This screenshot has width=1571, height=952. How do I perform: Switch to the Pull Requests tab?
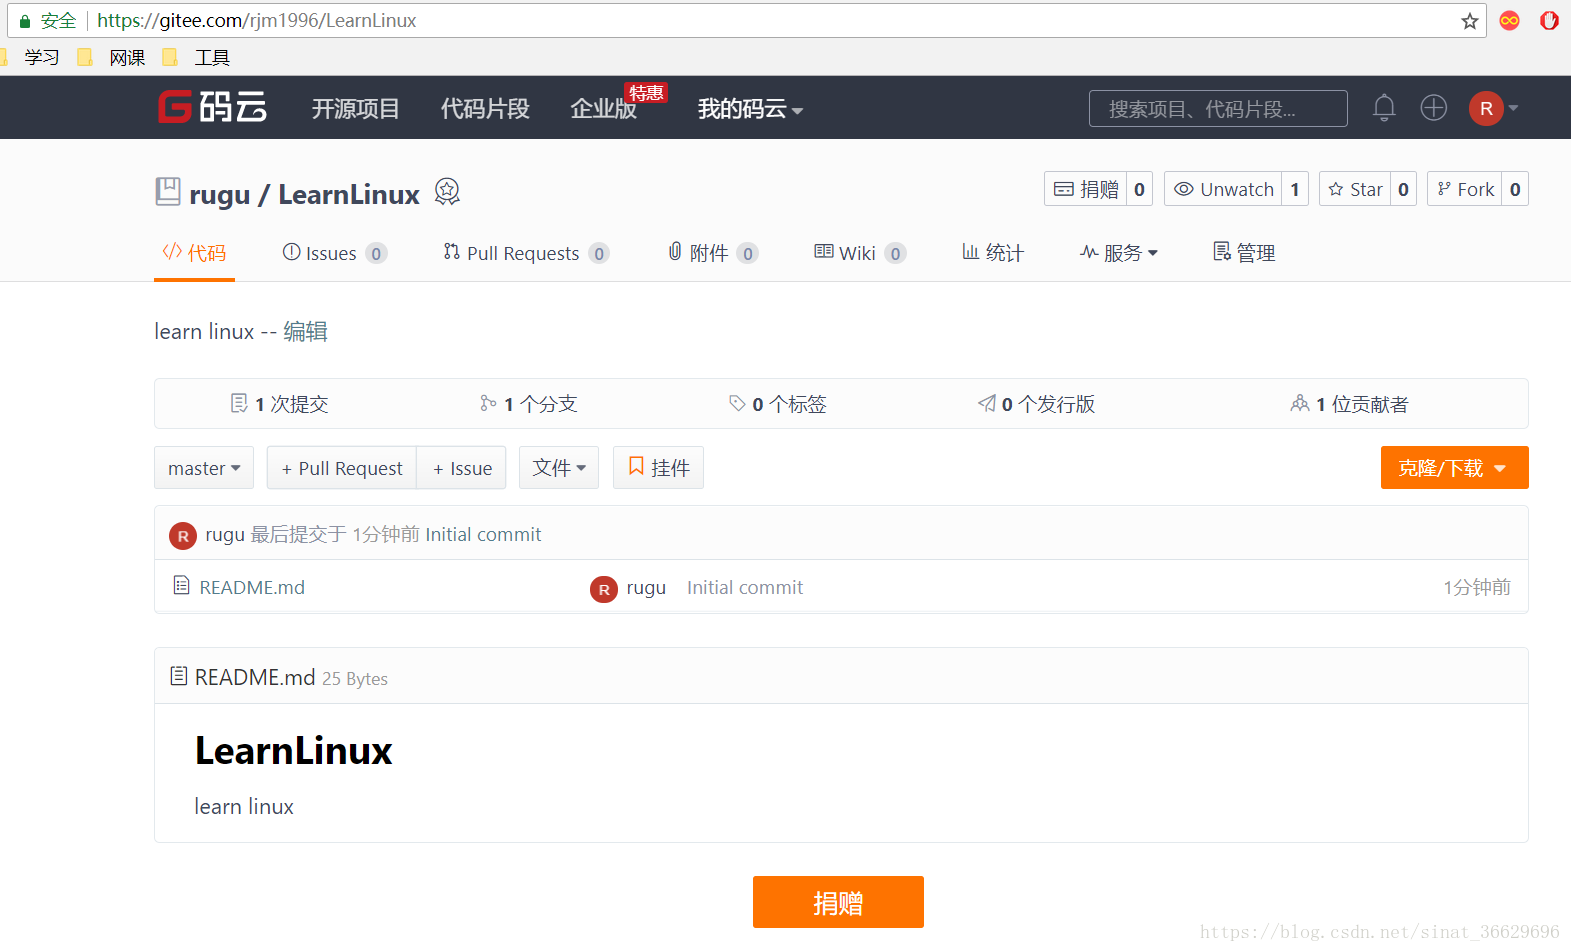click(526, 253)
